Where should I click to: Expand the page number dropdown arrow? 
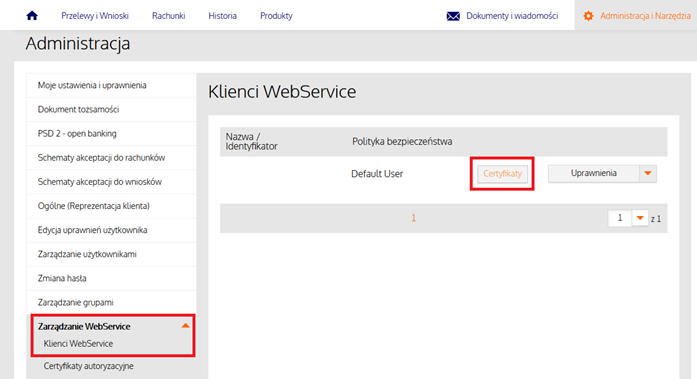(x=640, y=218)
